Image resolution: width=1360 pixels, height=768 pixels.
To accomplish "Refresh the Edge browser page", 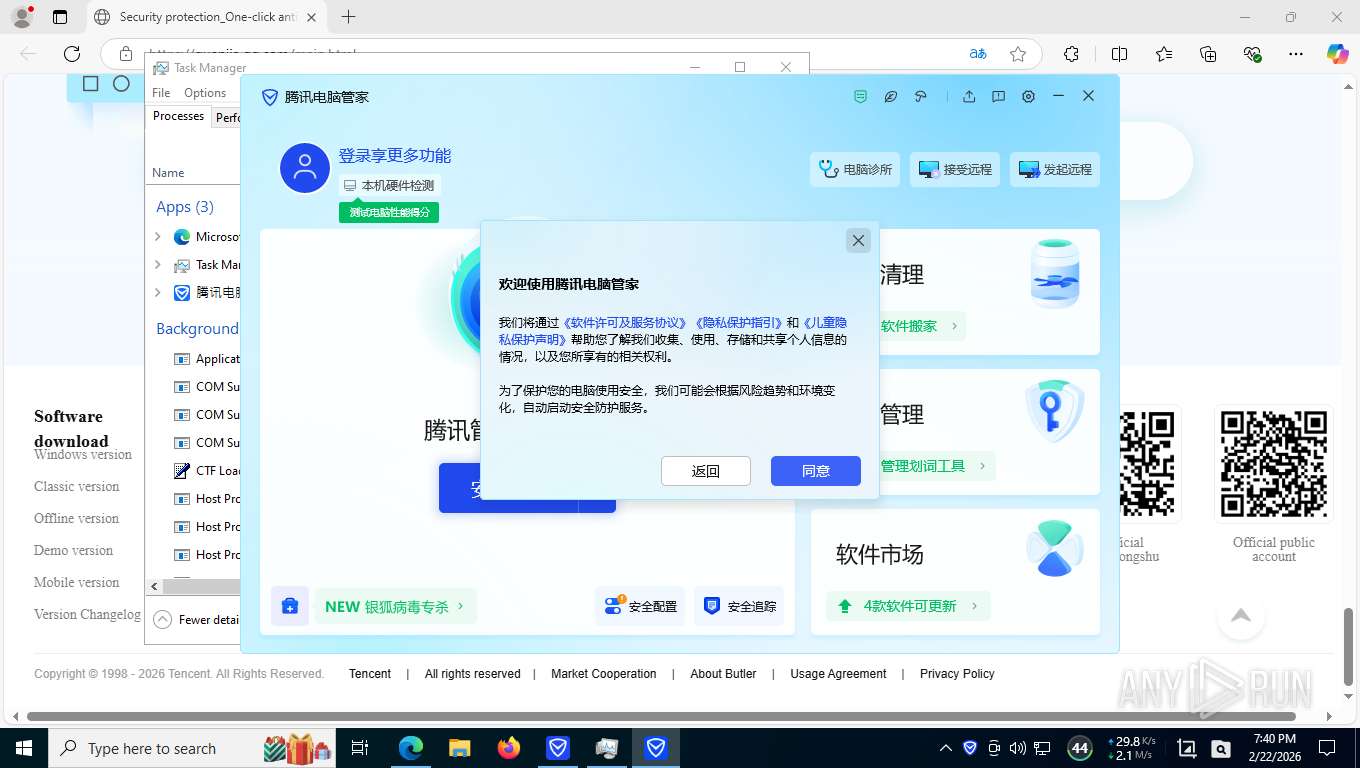I will click(72, 54).
